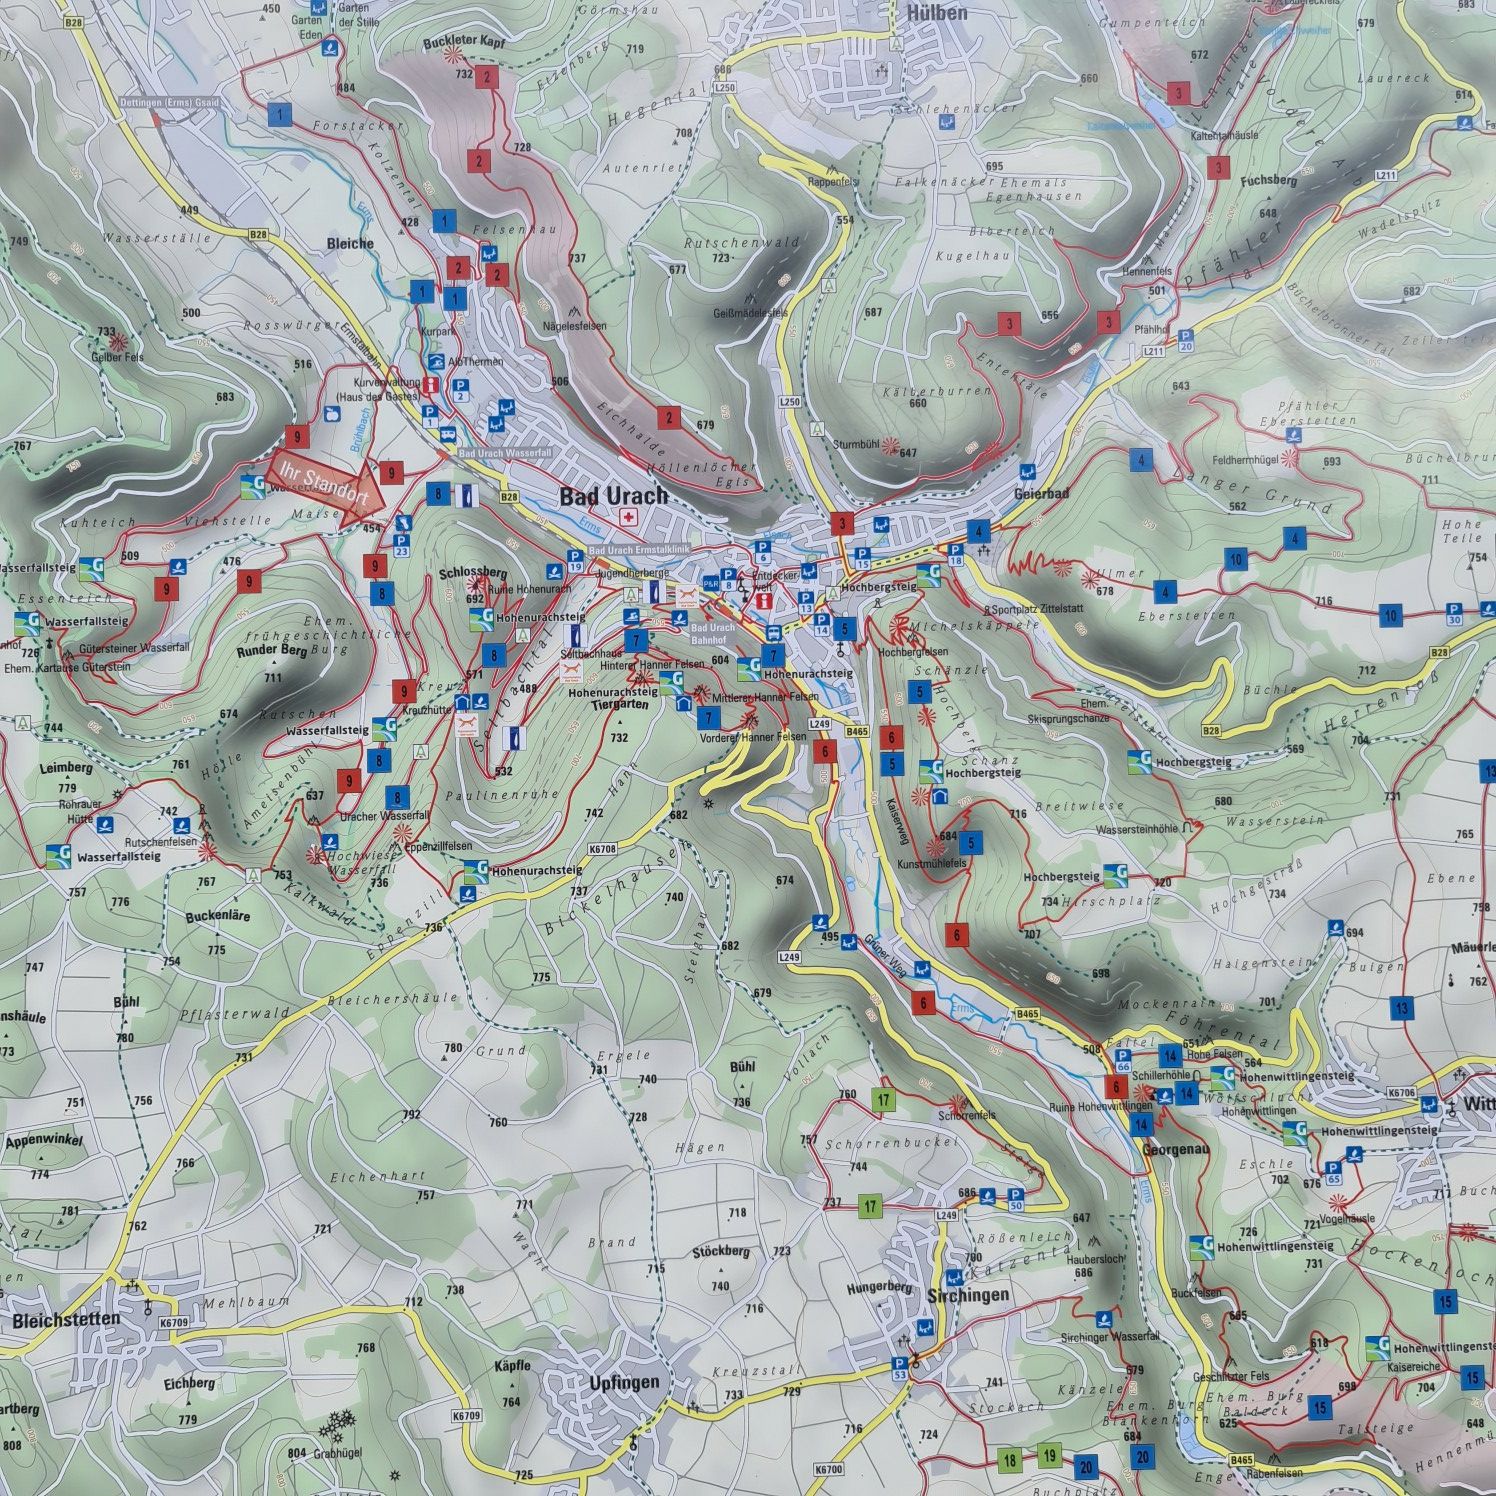The height and width of the screenshot is (1496, 1496).
Task: Click the K6700 road number
Action: coord(829,1469)
